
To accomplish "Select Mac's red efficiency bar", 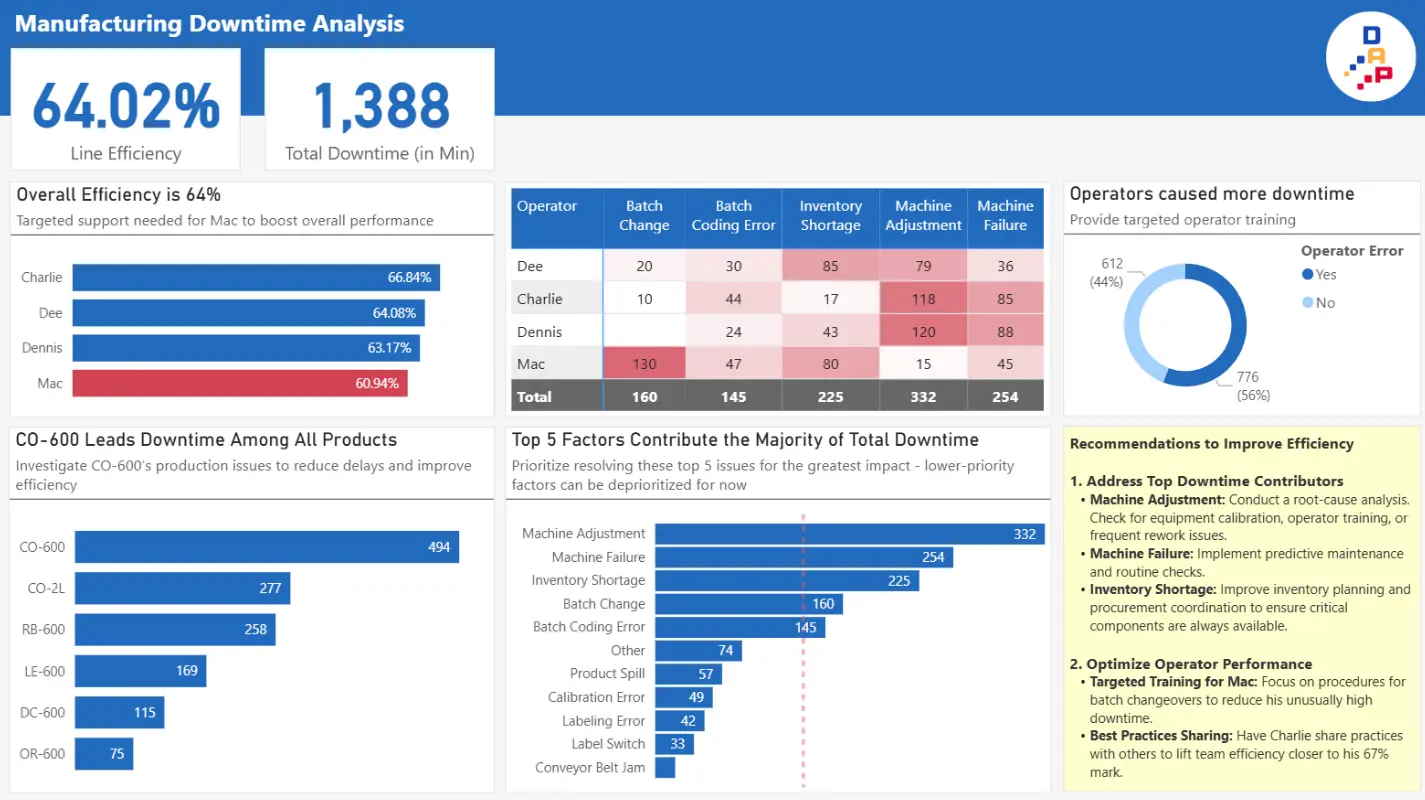I will [239, 383].
